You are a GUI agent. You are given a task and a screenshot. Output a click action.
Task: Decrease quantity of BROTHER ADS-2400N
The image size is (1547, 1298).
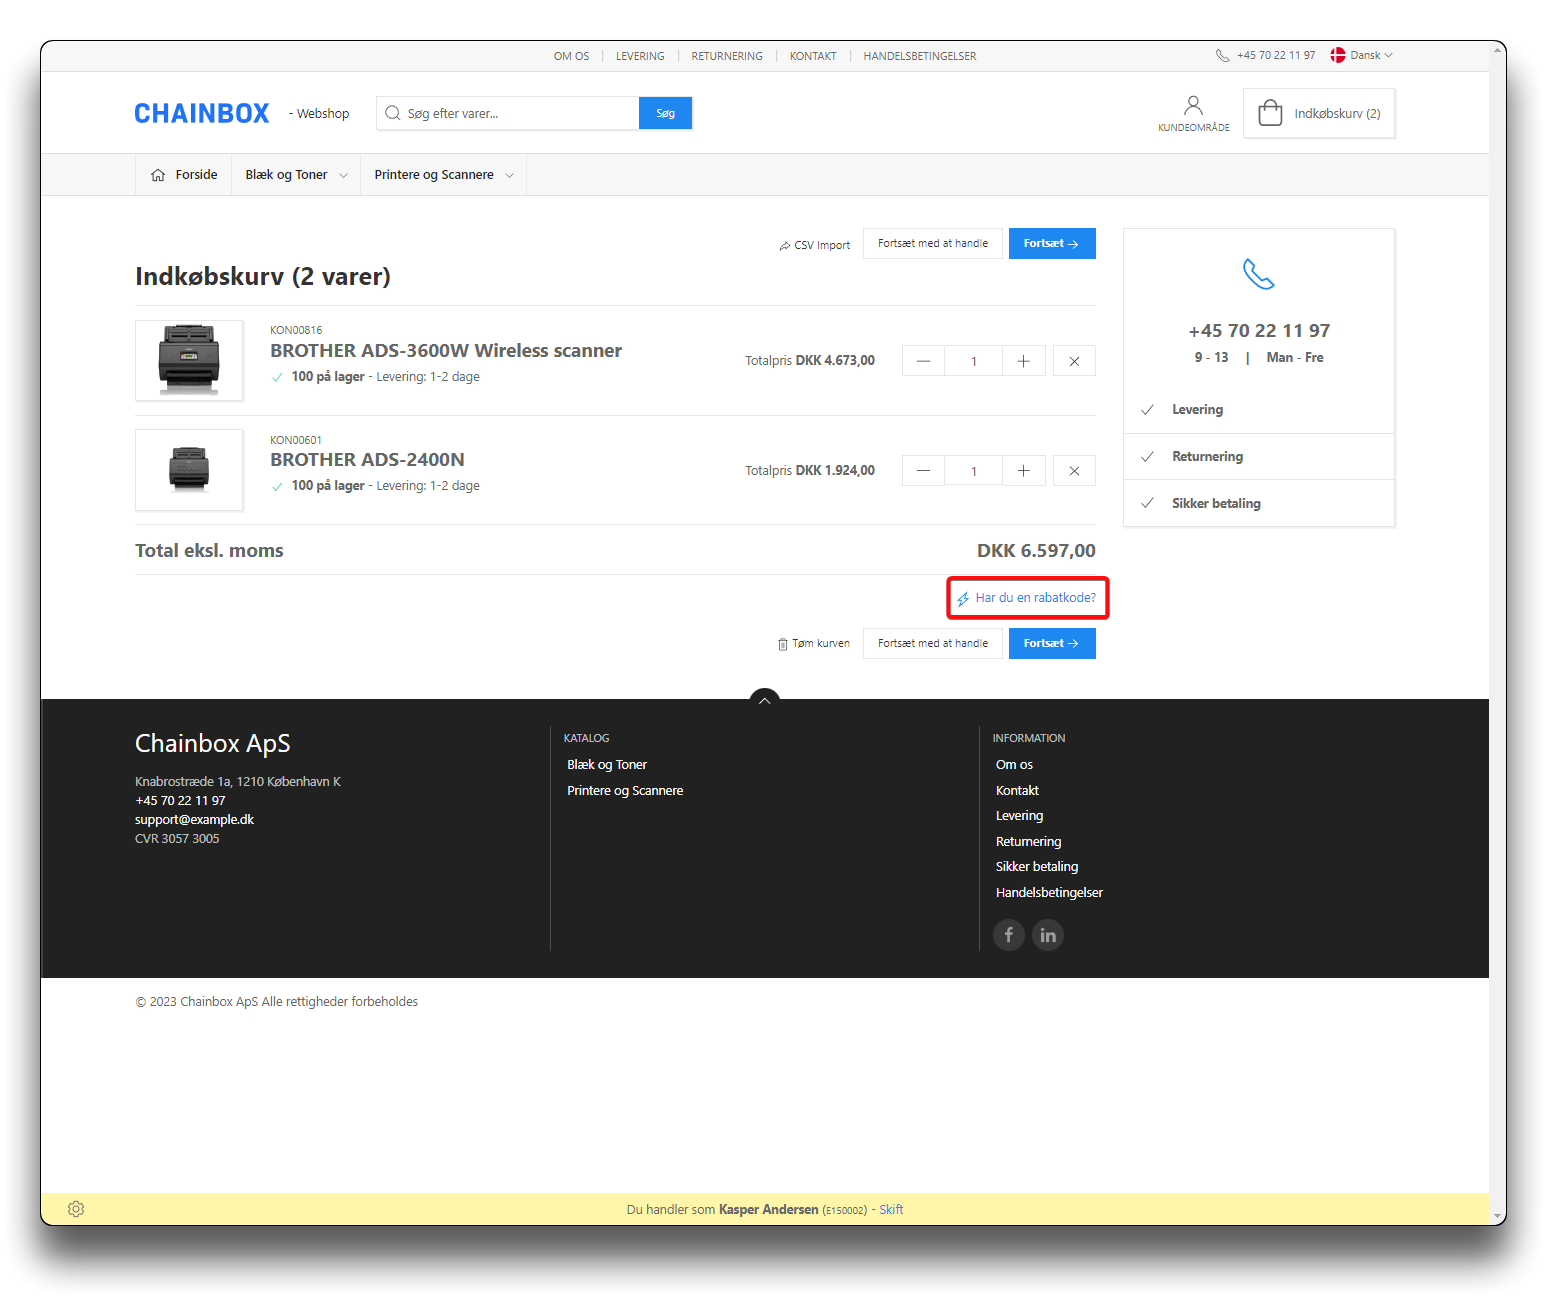tap(923, 471)
